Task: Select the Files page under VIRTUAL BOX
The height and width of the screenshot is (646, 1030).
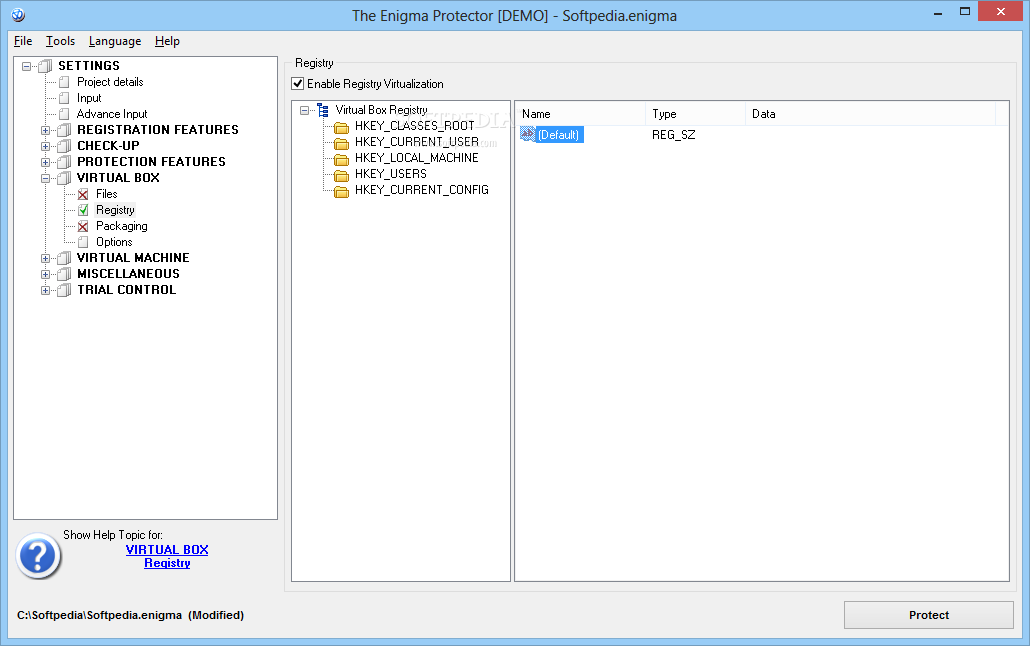Action: click(x=106, y=194)
